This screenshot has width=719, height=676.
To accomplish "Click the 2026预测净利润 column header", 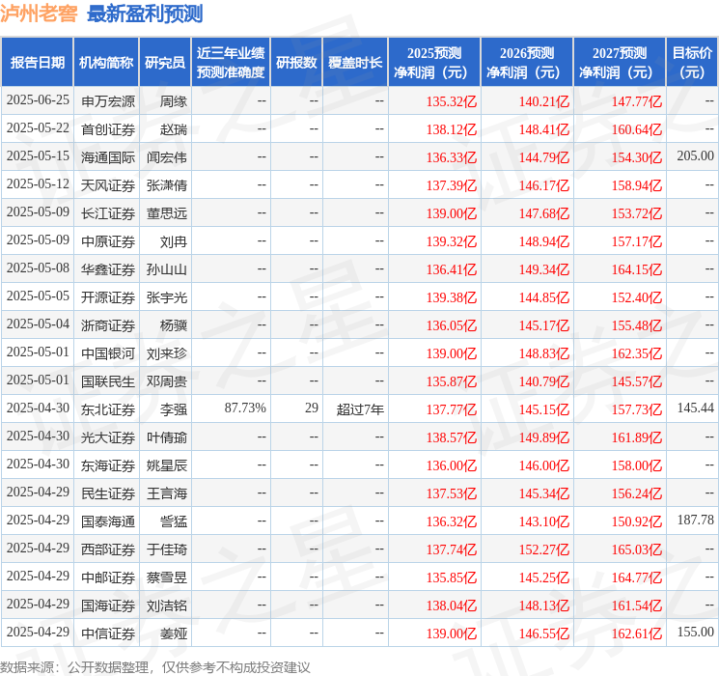I will pyautogui.click(x=527, y=62).
